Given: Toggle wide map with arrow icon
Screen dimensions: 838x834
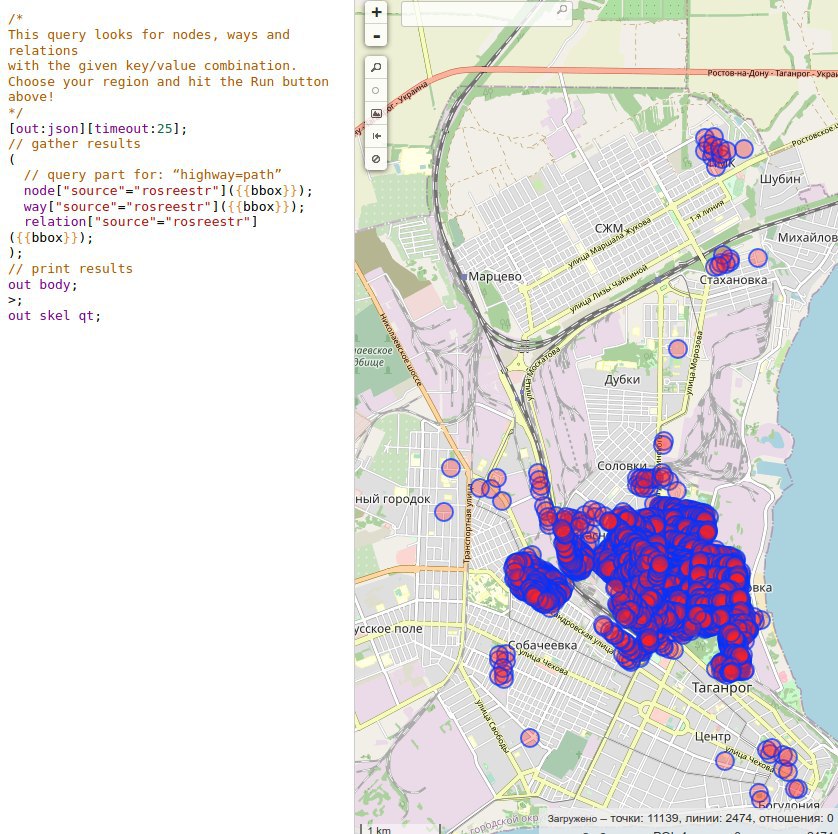Looking at the screenshot, I should [376, 136].
